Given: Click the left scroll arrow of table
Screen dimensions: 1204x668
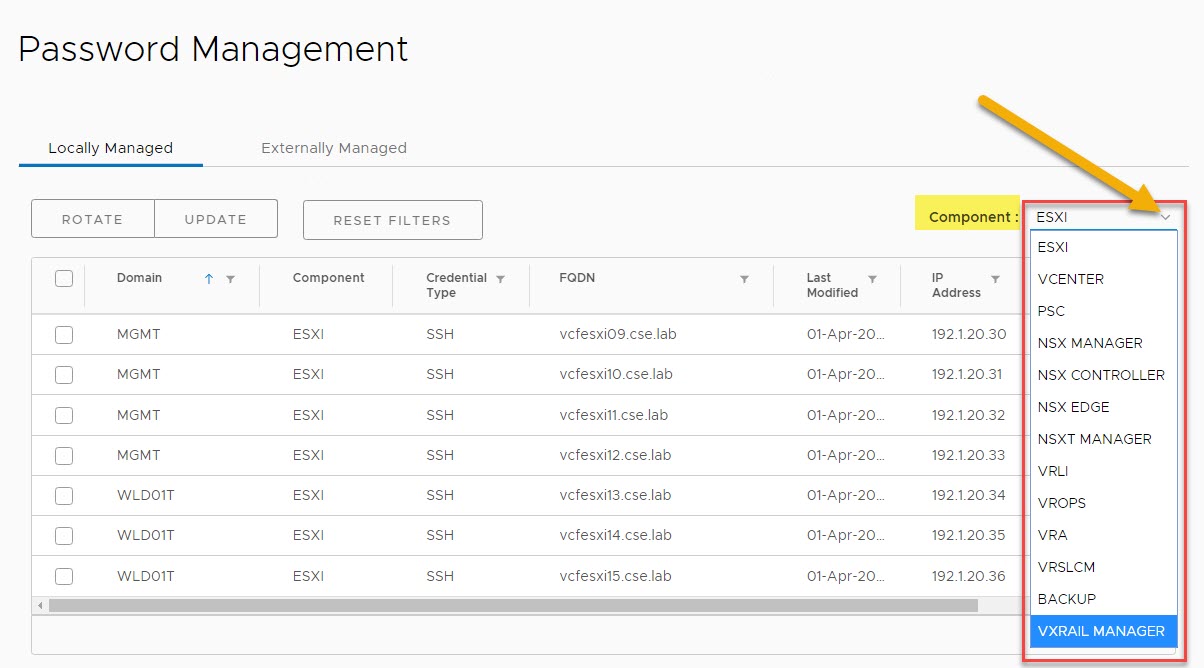Looking at the screenshot, I should pyautogui.click(x=40, y=605).
